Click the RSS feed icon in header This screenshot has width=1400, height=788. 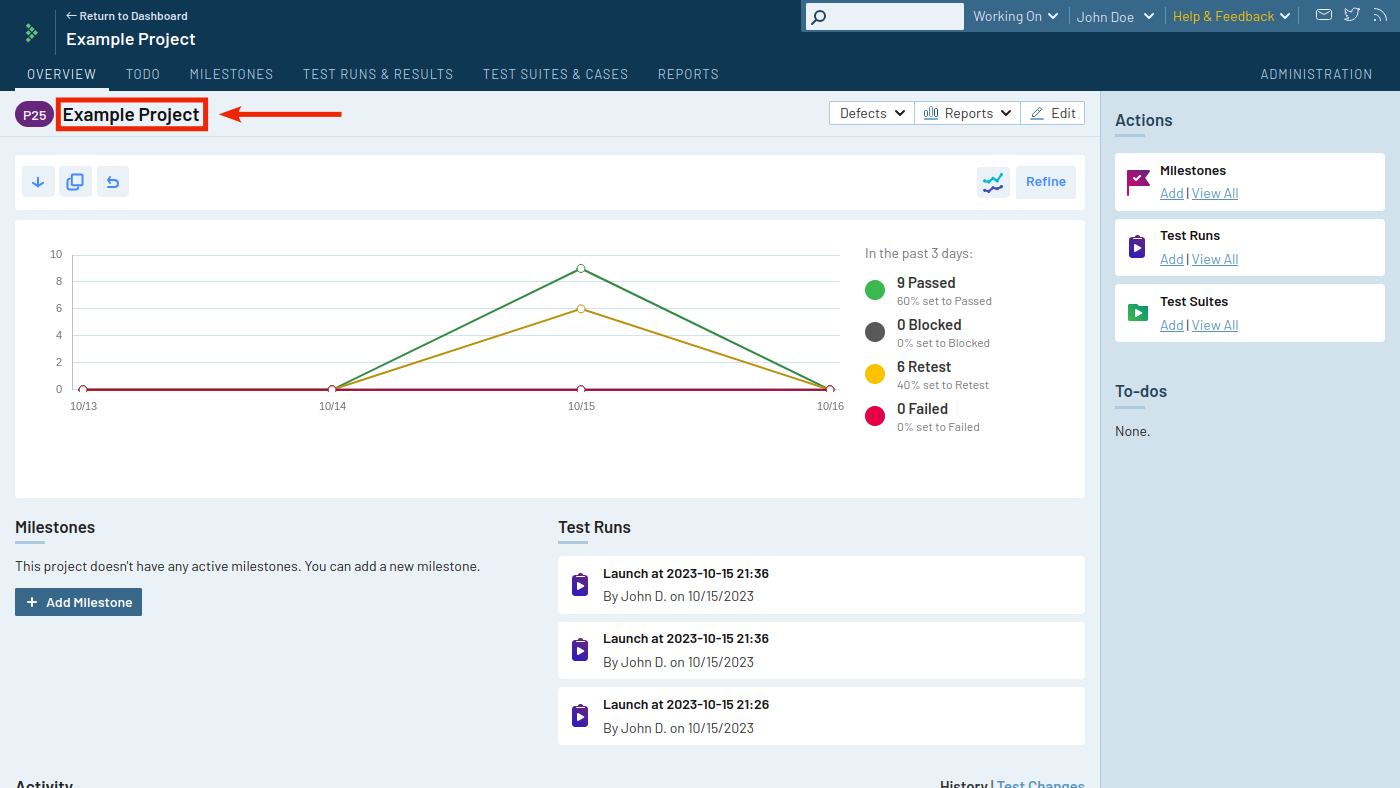1380,15
